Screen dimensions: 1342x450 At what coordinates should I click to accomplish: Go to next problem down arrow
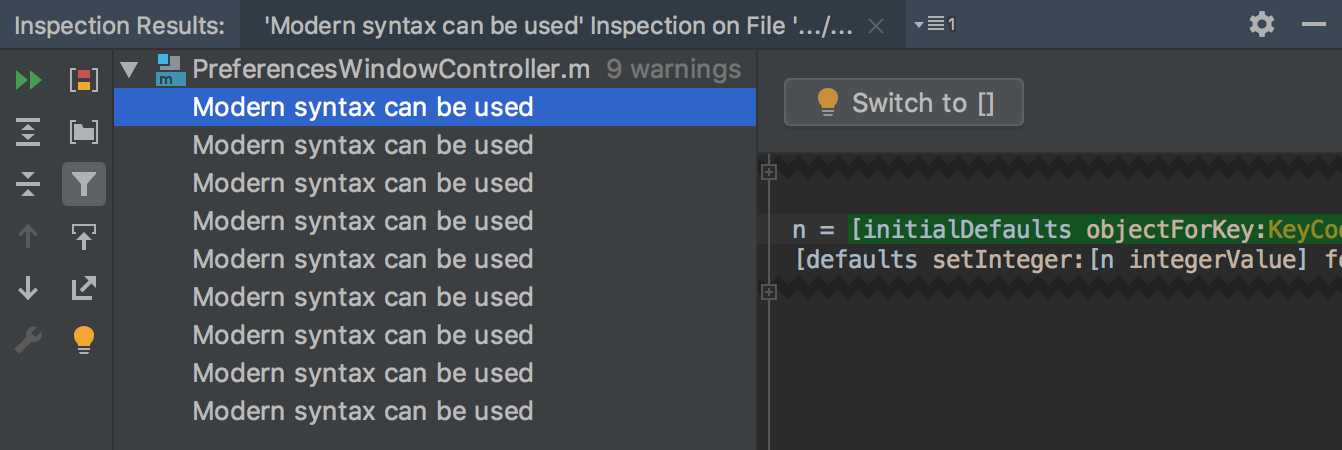(28, 288)
